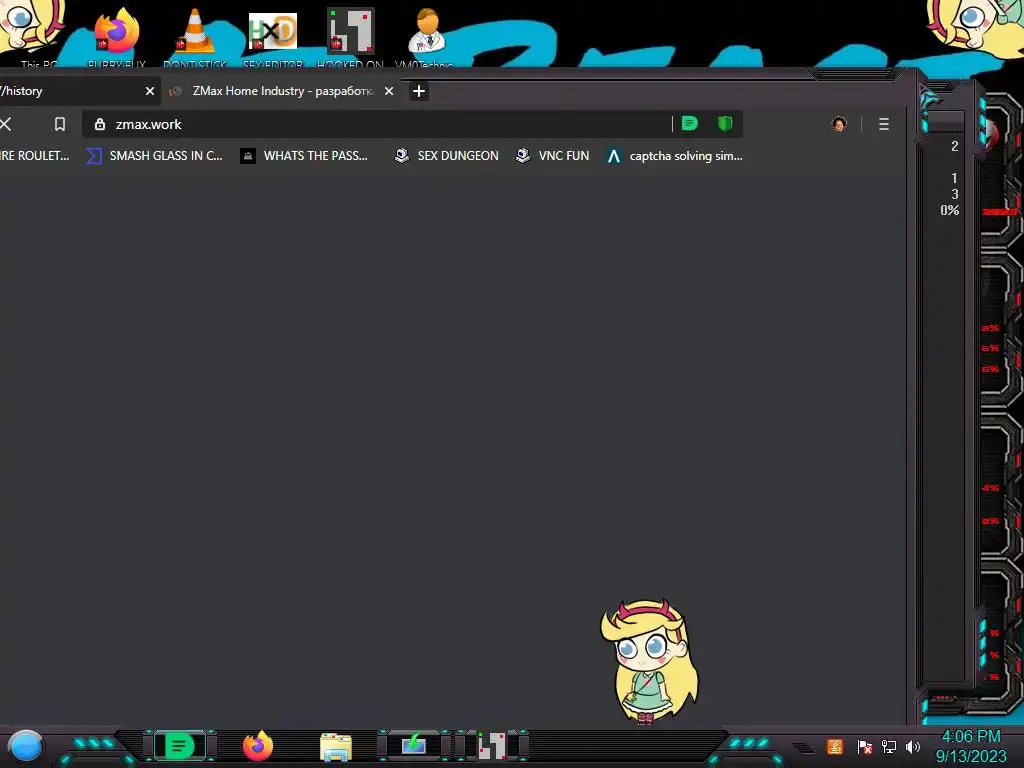The image size is (1024, 768).
Task: Click the green chat bubble extension icon
Action: point(690,123)
